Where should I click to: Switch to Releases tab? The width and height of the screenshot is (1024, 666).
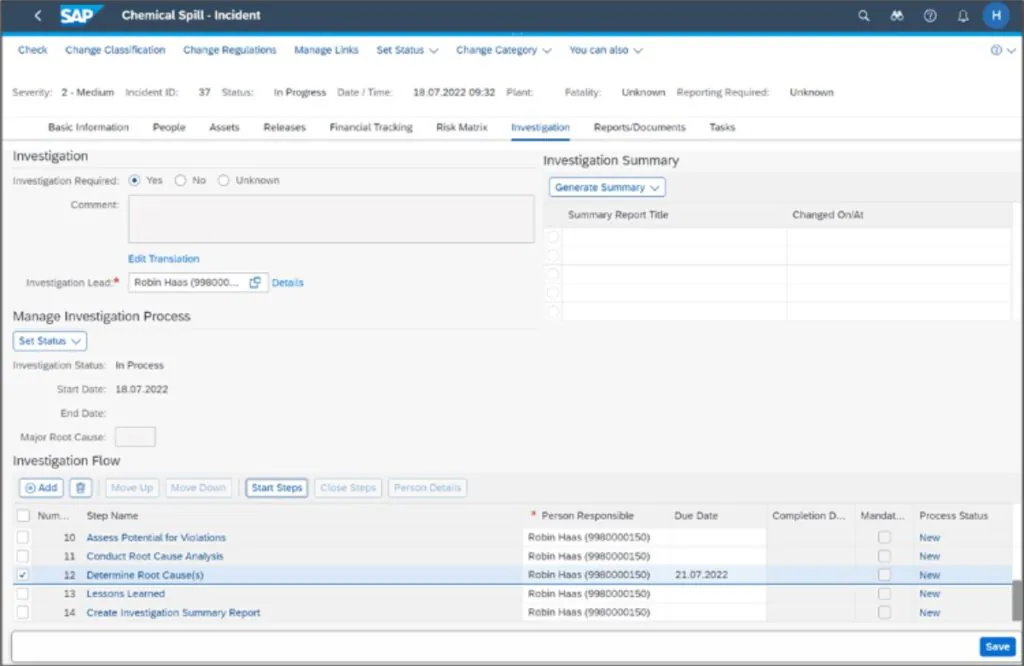[284, 127]
